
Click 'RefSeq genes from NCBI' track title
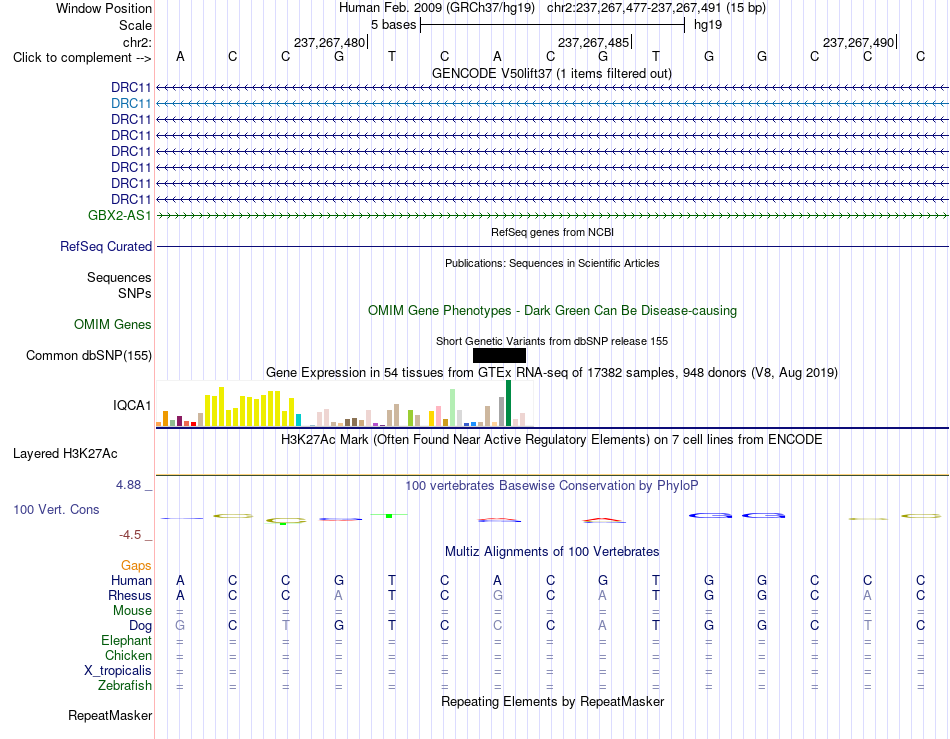pyautogui.click(x=553, y=232)
